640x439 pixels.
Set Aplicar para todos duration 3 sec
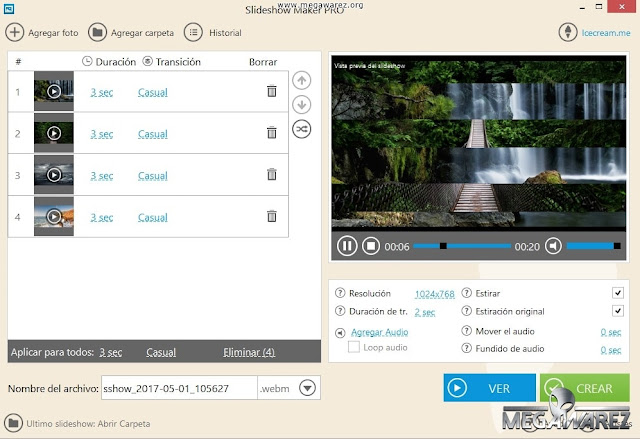pos(111,352)
